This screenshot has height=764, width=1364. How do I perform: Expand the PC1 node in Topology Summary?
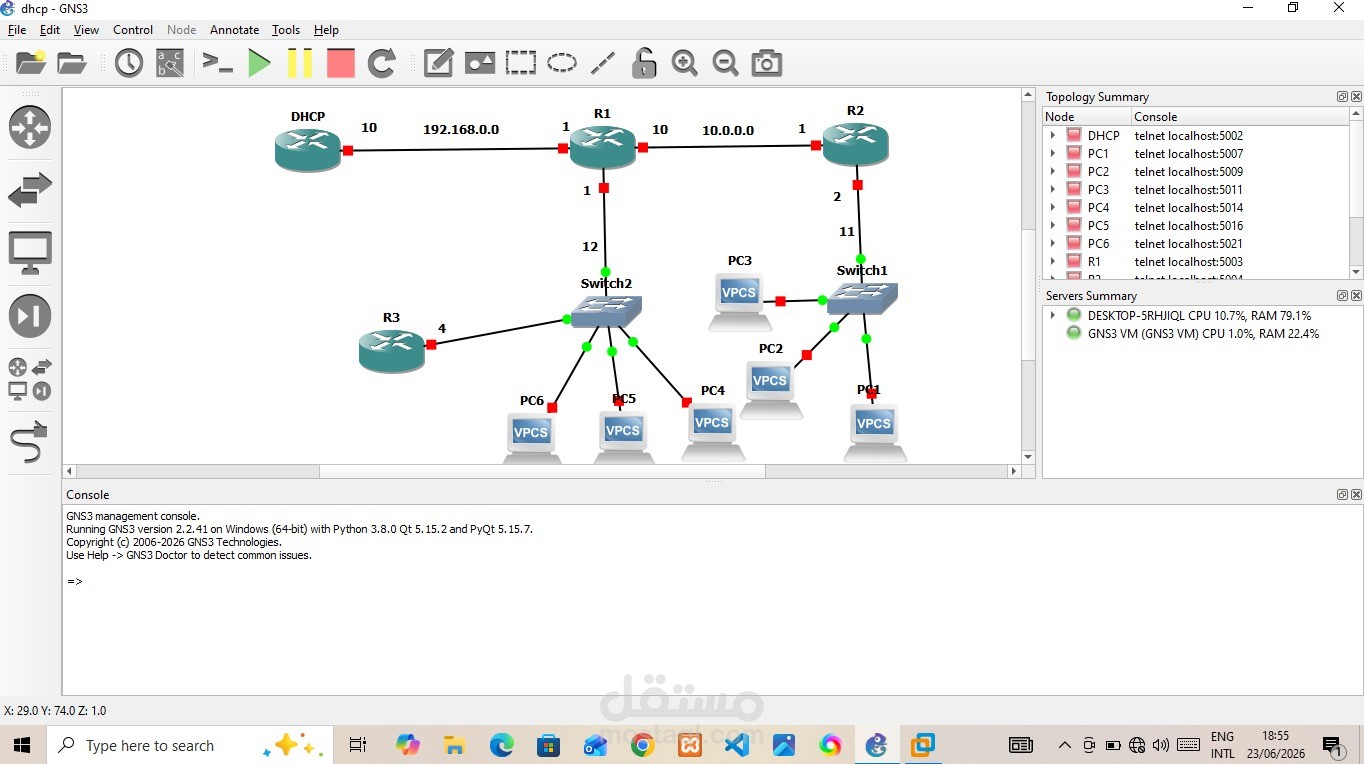click(x=1053, y=153)
